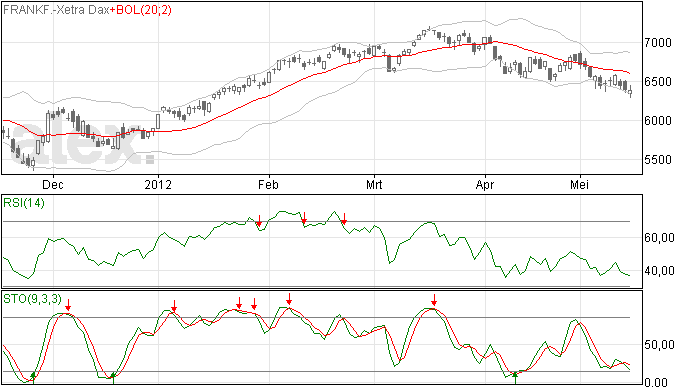Select the Mrt label on time axis
Viewport: 690px width, 387px height.
click(x=374, y=185)
